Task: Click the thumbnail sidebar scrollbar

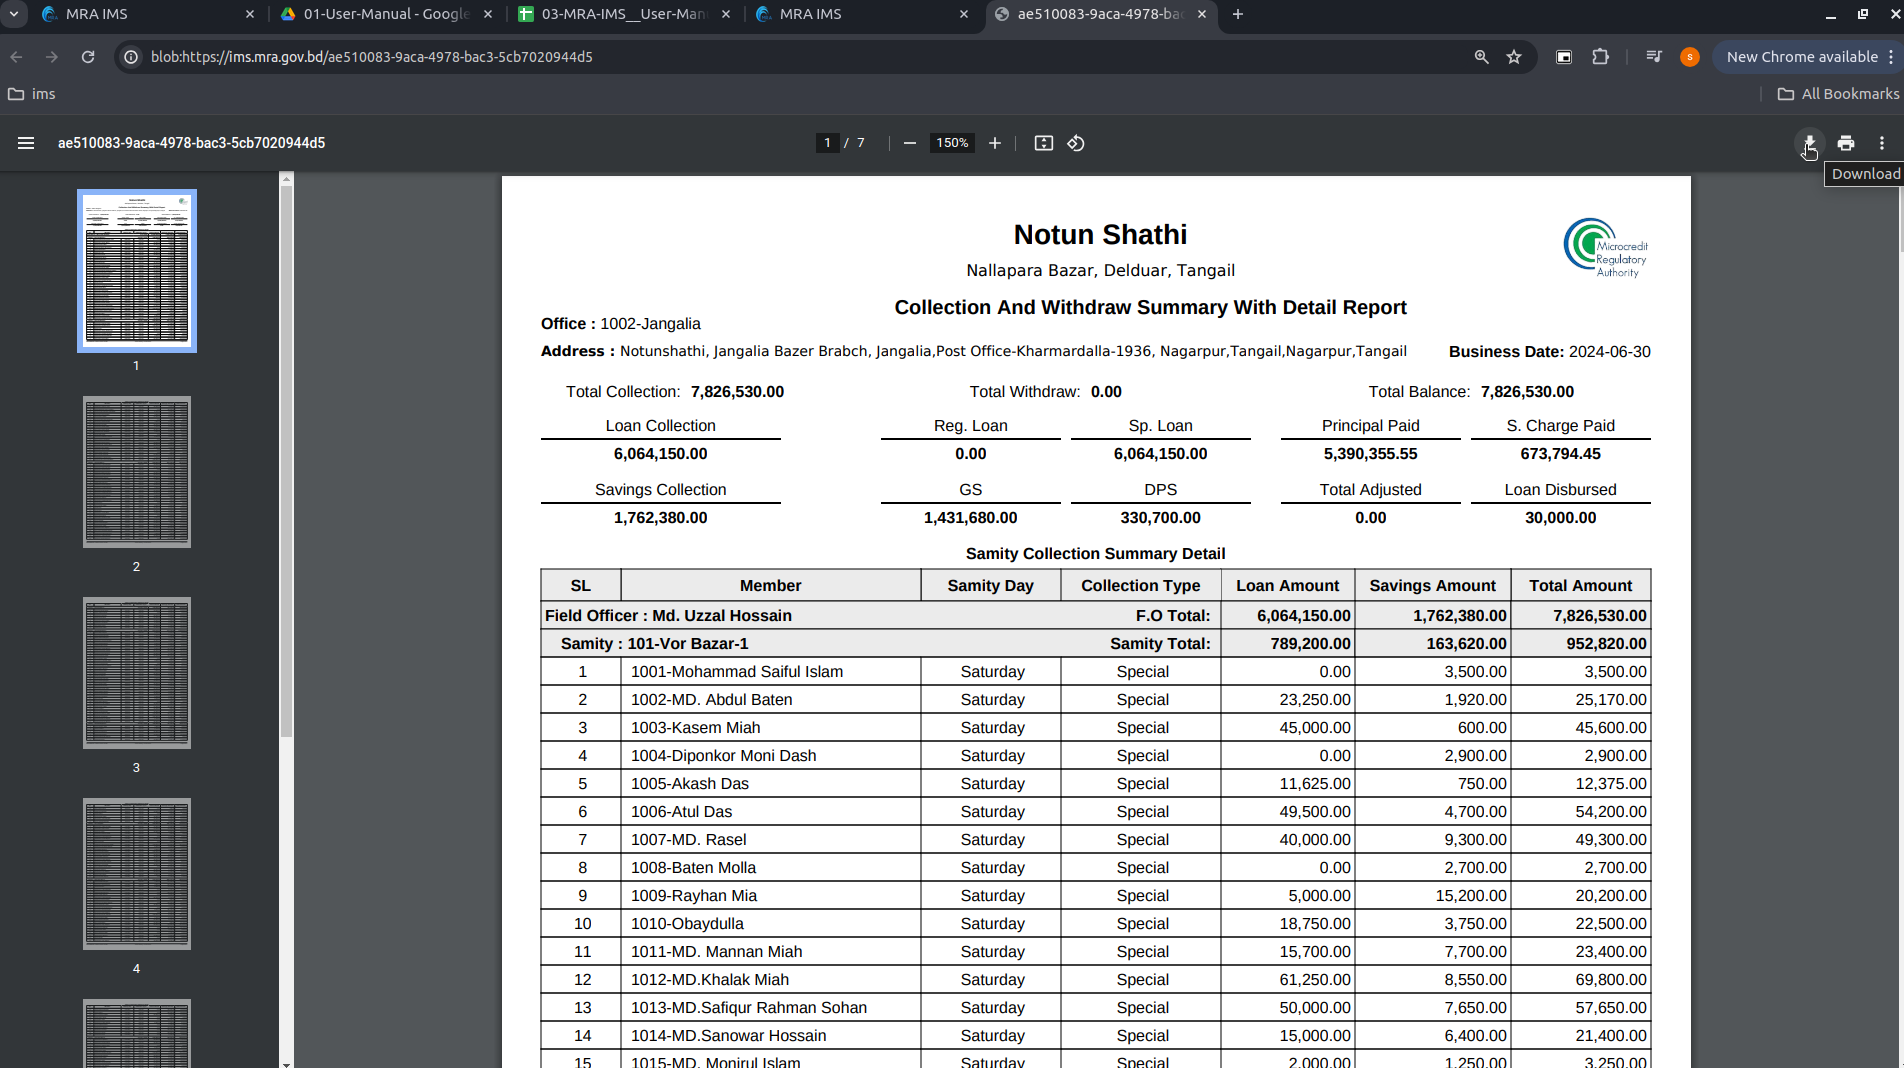Action: coord(287,460)
